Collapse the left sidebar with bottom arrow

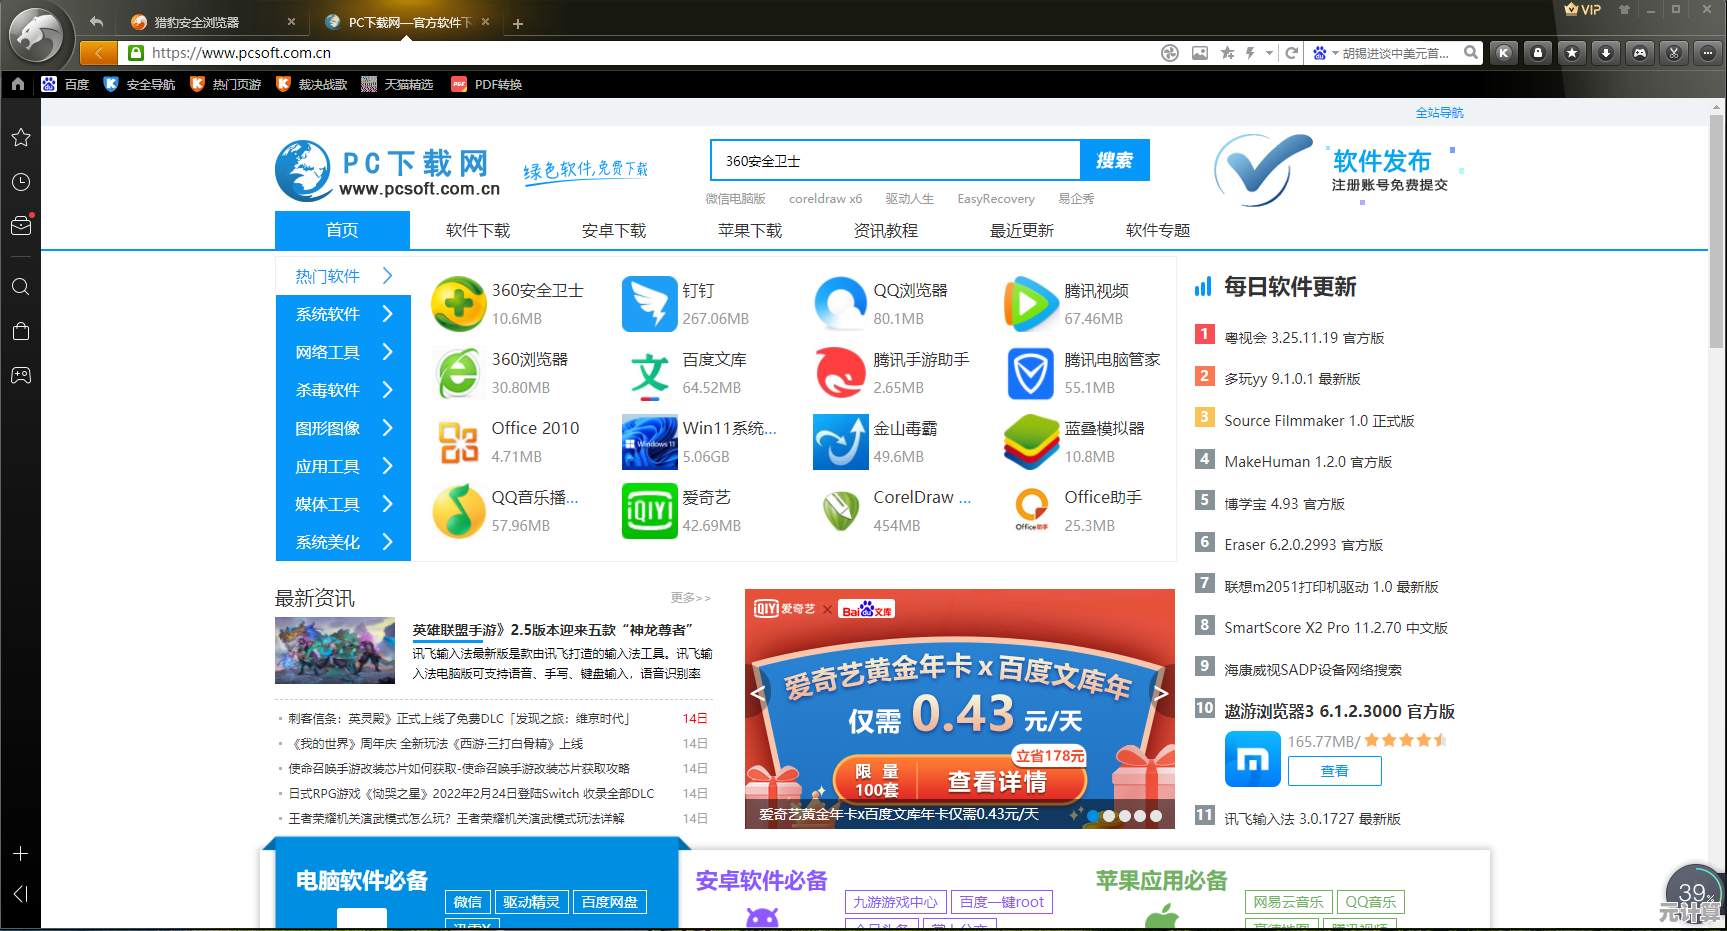point(20,894)
